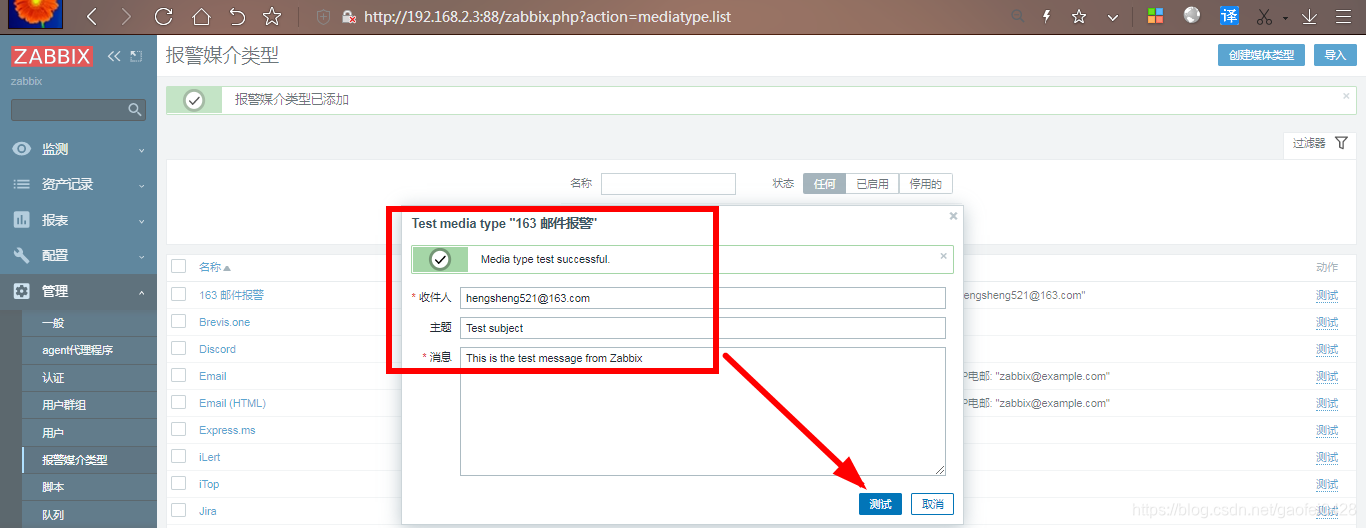Image resolution: width=1366 pixels, height=528 pixels.
Task: Open 报警媒介类型 menu item
Action: pyautogui.click(x=88, y=460)
